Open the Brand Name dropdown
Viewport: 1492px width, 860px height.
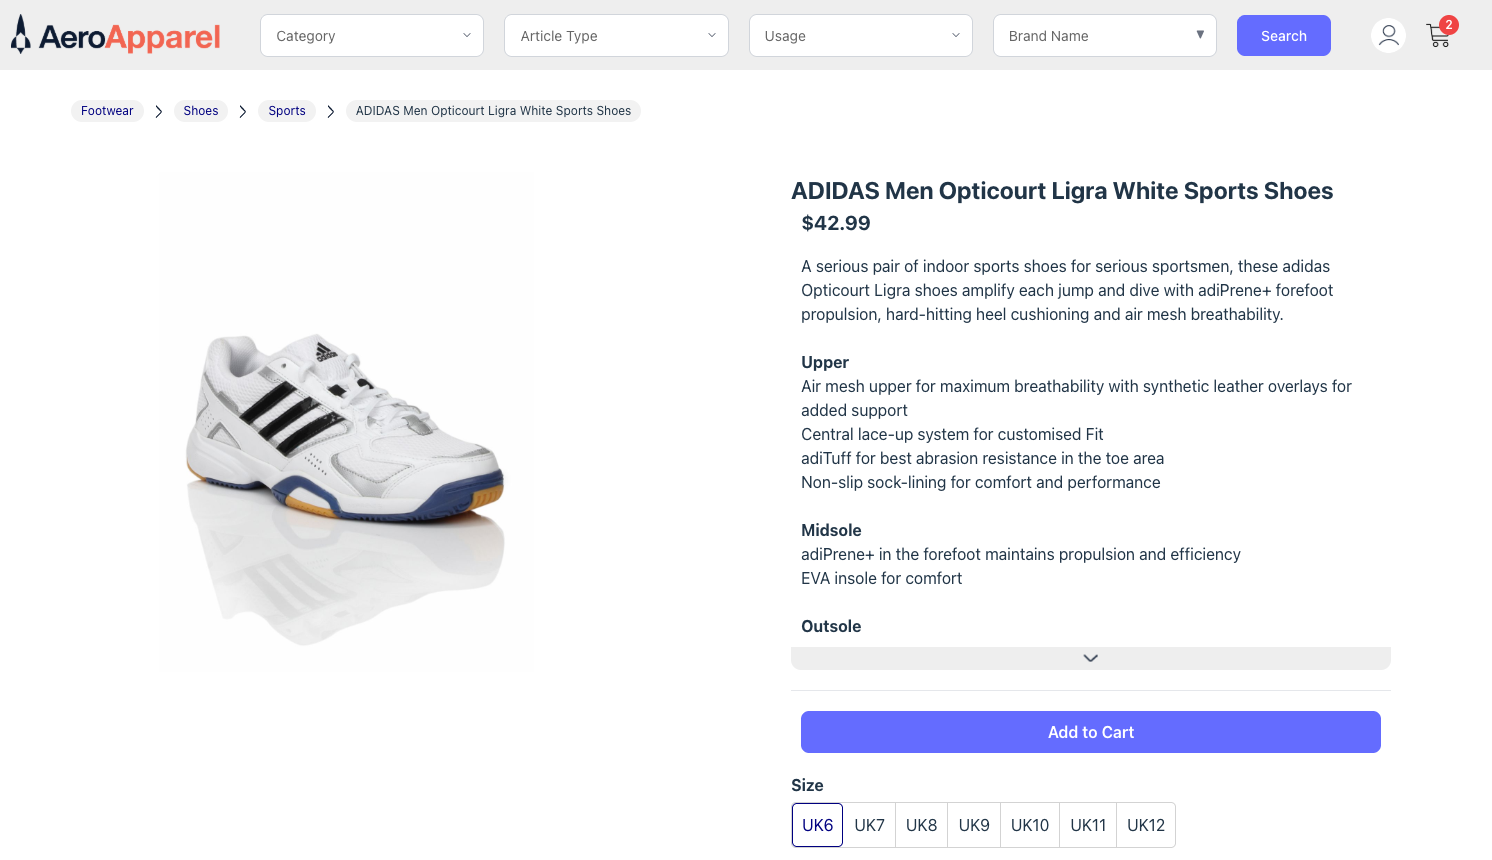coord(1104,35)
